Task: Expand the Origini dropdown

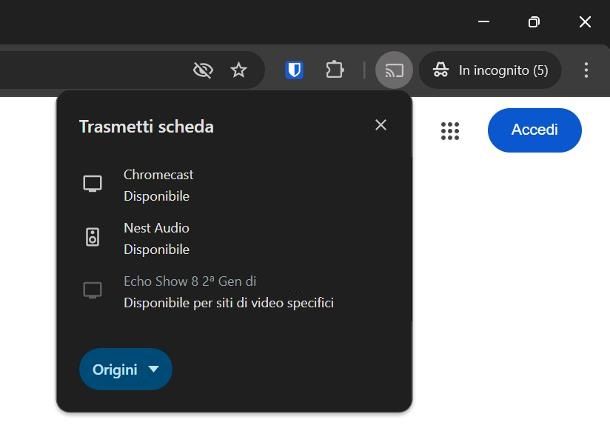Action: pyautogui.click(x=126, y=369)
